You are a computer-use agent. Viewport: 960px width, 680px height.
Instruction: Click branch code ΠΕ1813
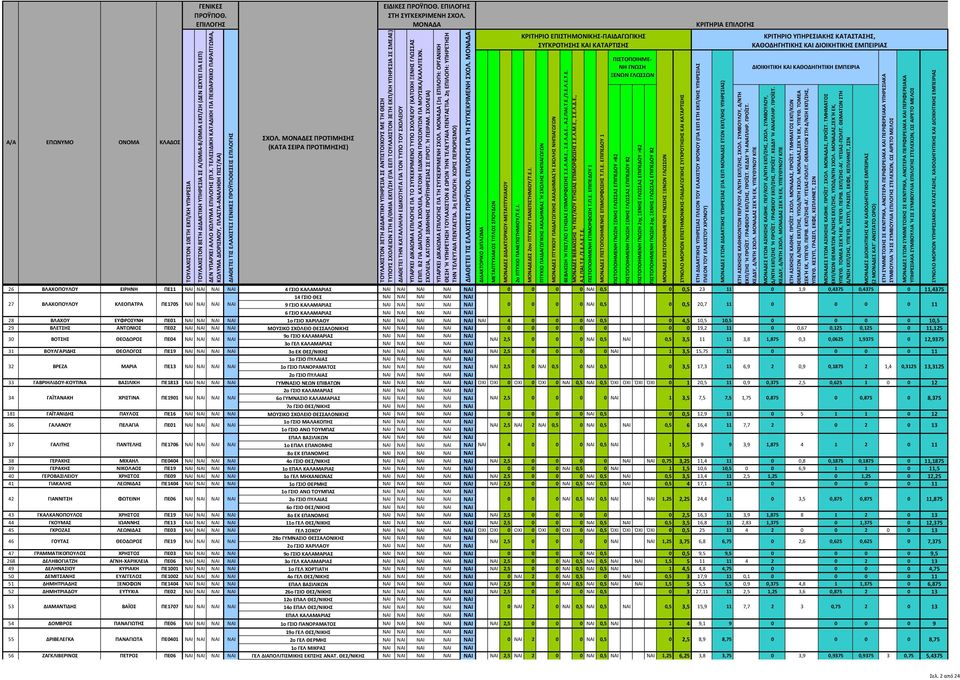[170, 382]
